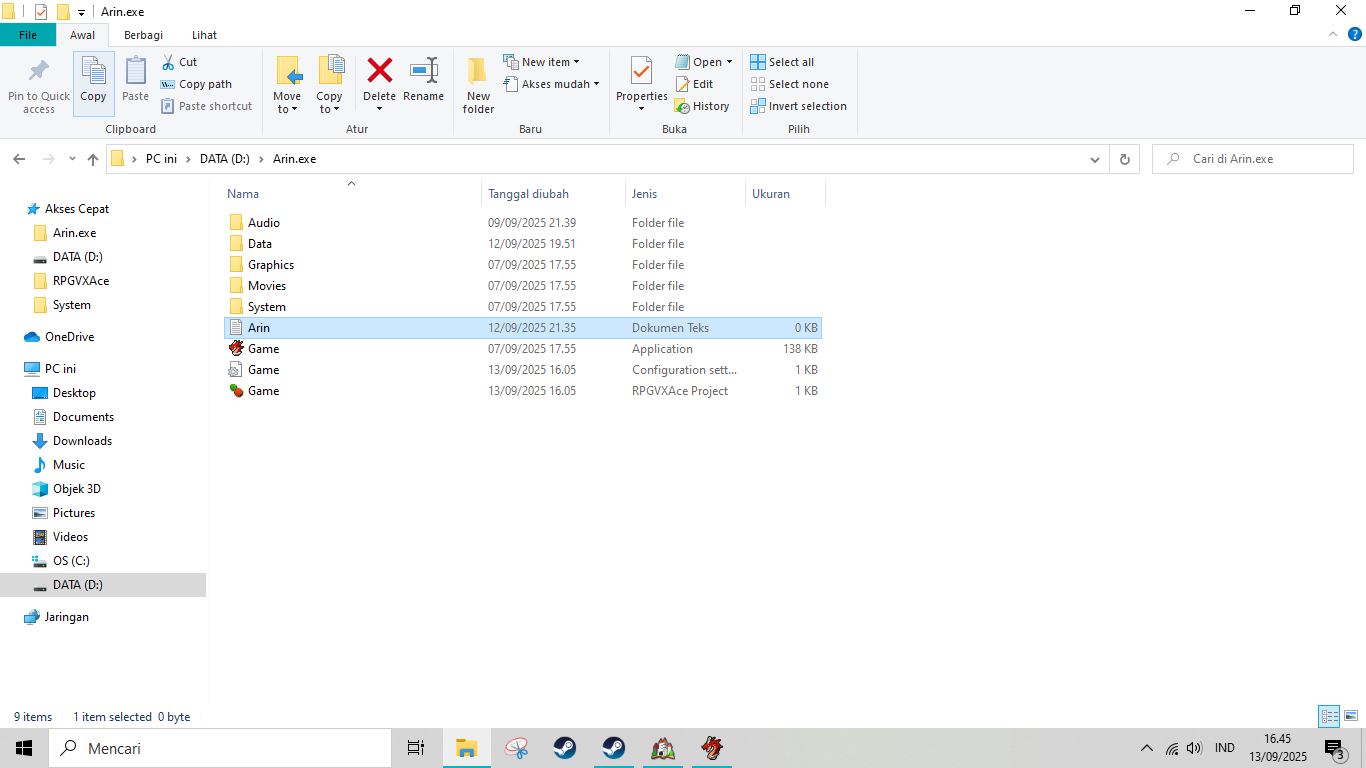Image resolution: width=1366 pixels, height=768 pixels.
Task: Click the Copy ribbon button
Action: point(93,82)
